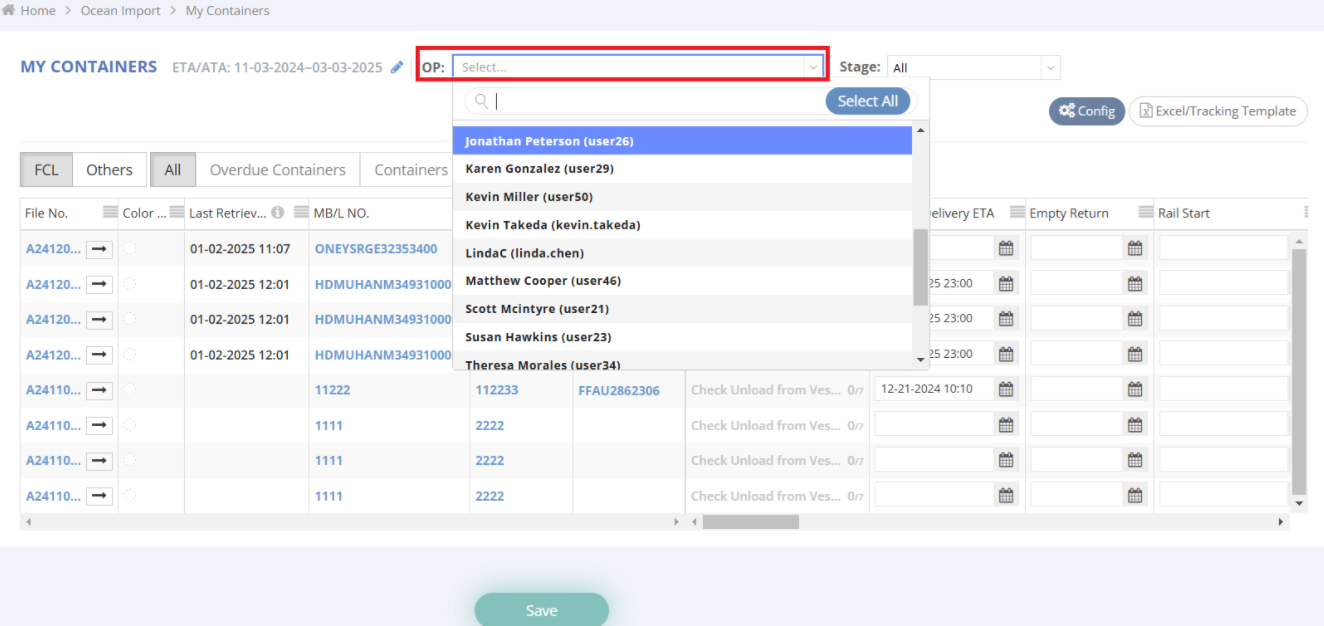1324x626 pixels.
Task: Click arrow button in first container row
Action: point(99,249)
